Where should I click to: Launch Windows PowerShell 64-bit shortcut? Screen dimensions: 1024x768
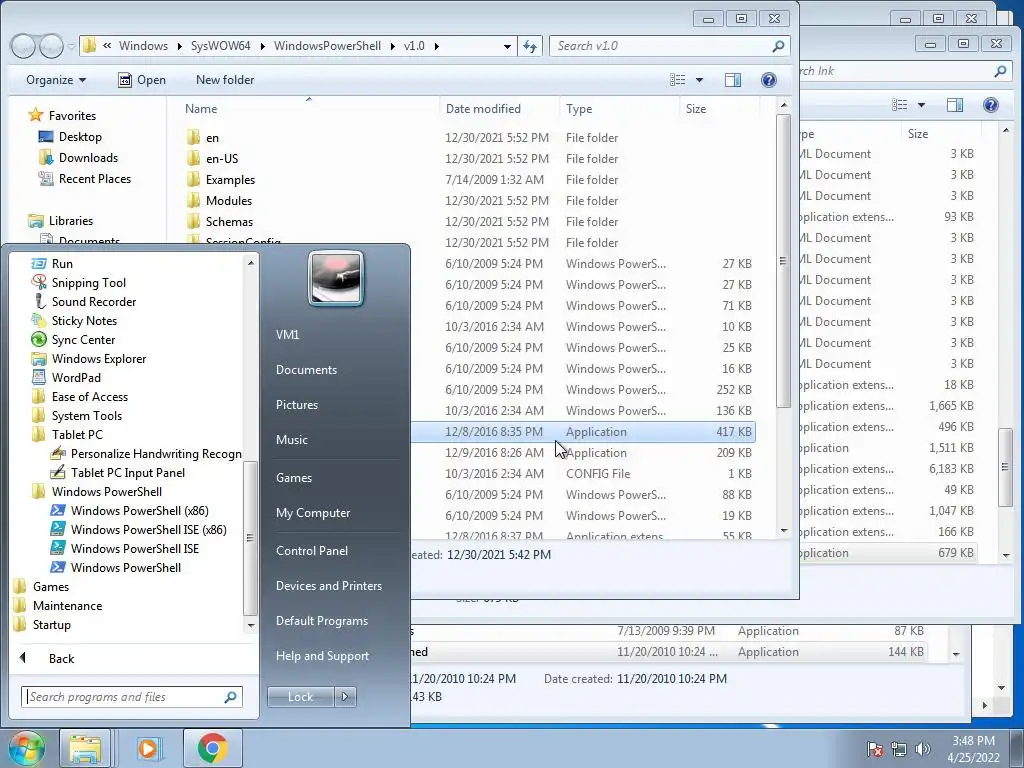click(125, 568)
